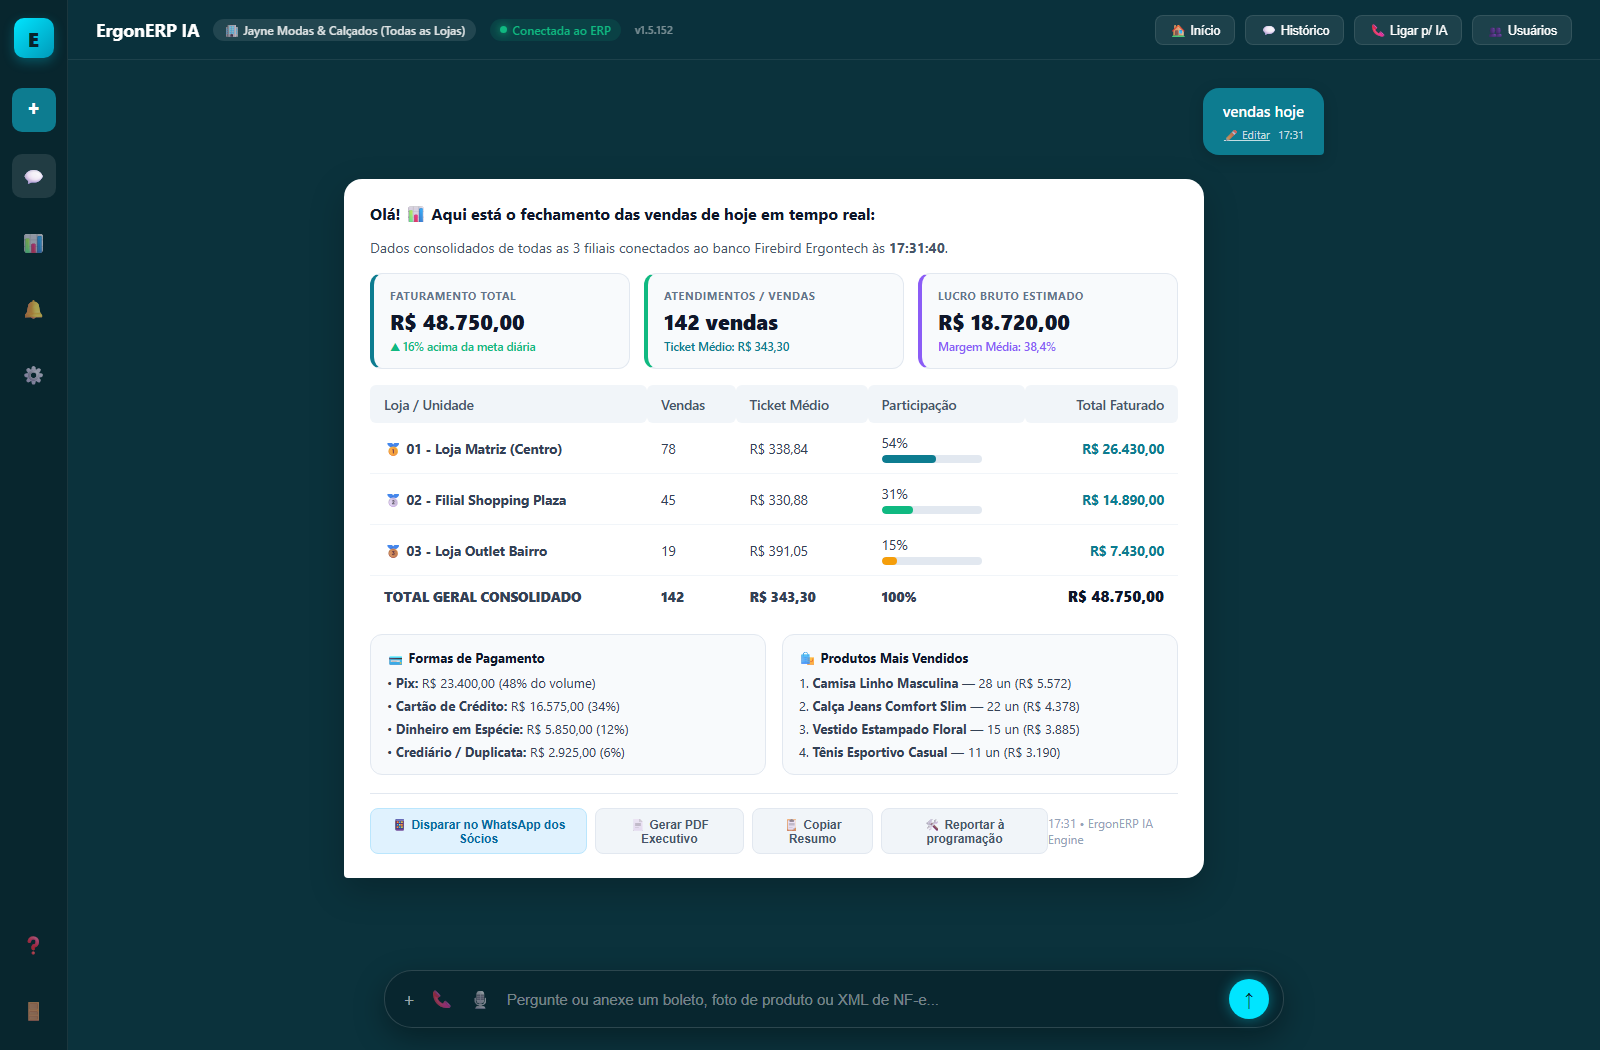Open the notifications bell sidebar icon
This screenshot has height=1050, width=1600.
click(x=34, y=309)
